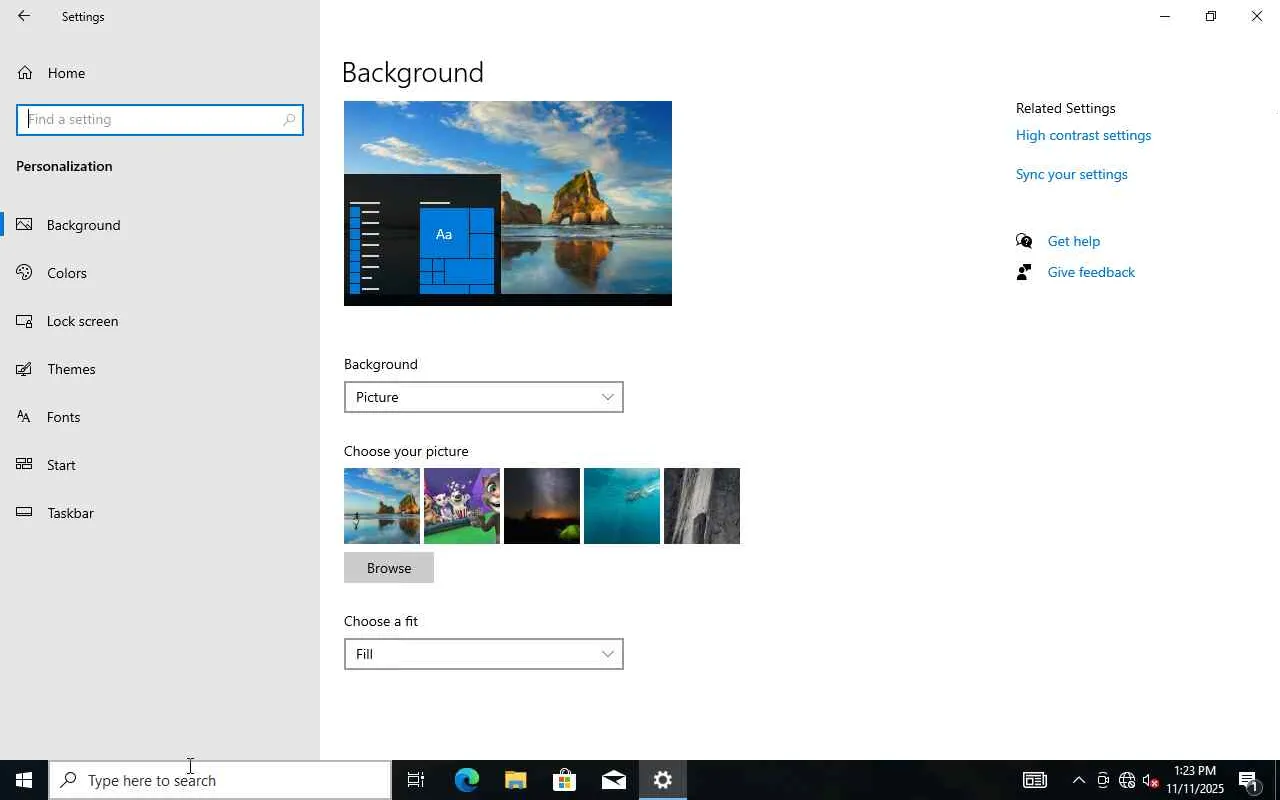
Task: Open the Mail app from the taskbar
Action: tap(613, 780)
